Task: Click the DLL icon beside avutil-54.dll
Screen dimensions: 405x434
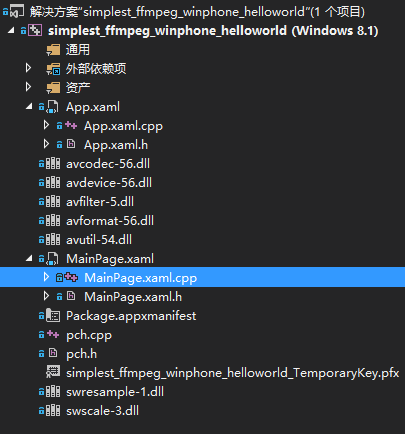Action: [53, 240]
